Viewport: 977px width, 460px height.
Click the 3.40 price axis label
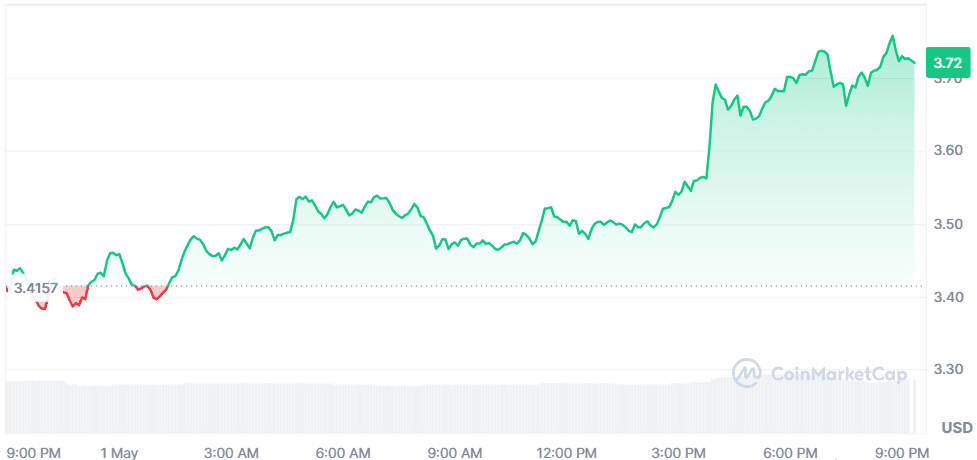pyautogui.click(x=948, y=297)
